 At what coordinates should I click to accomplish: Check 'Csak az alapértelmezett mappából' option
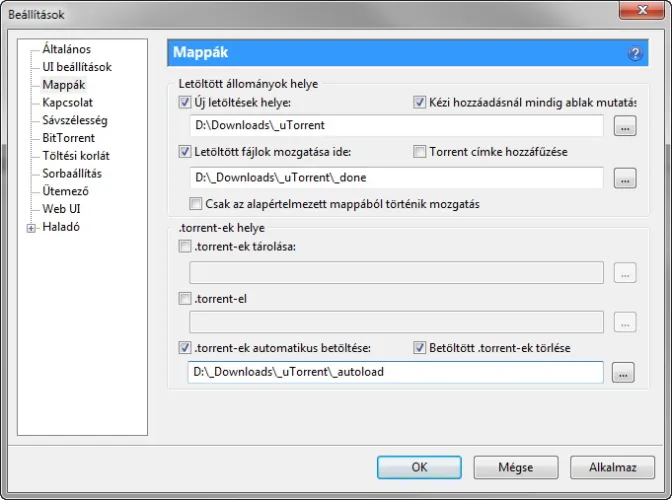[197, 204]
